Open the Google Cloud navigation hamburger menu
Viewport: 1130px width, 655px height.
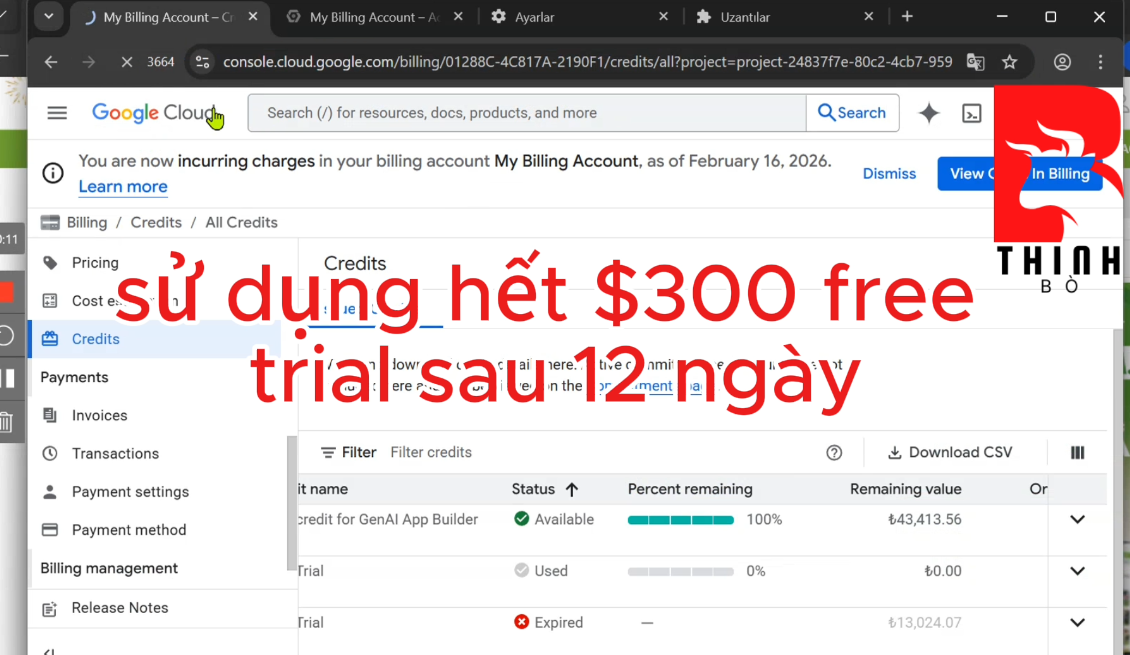click(57, 113)
